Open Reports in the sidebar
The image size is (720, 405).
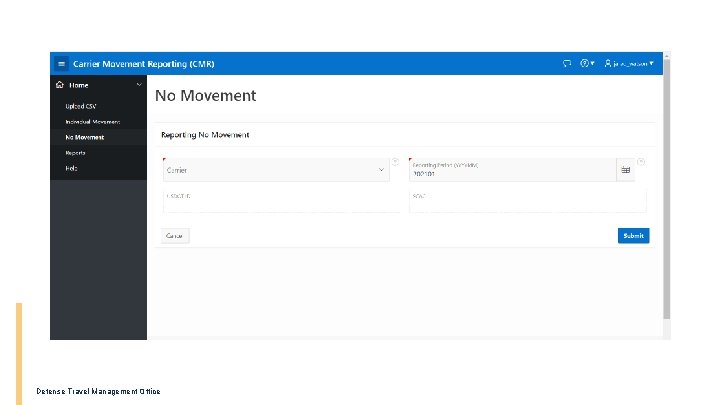pos(75,153)
